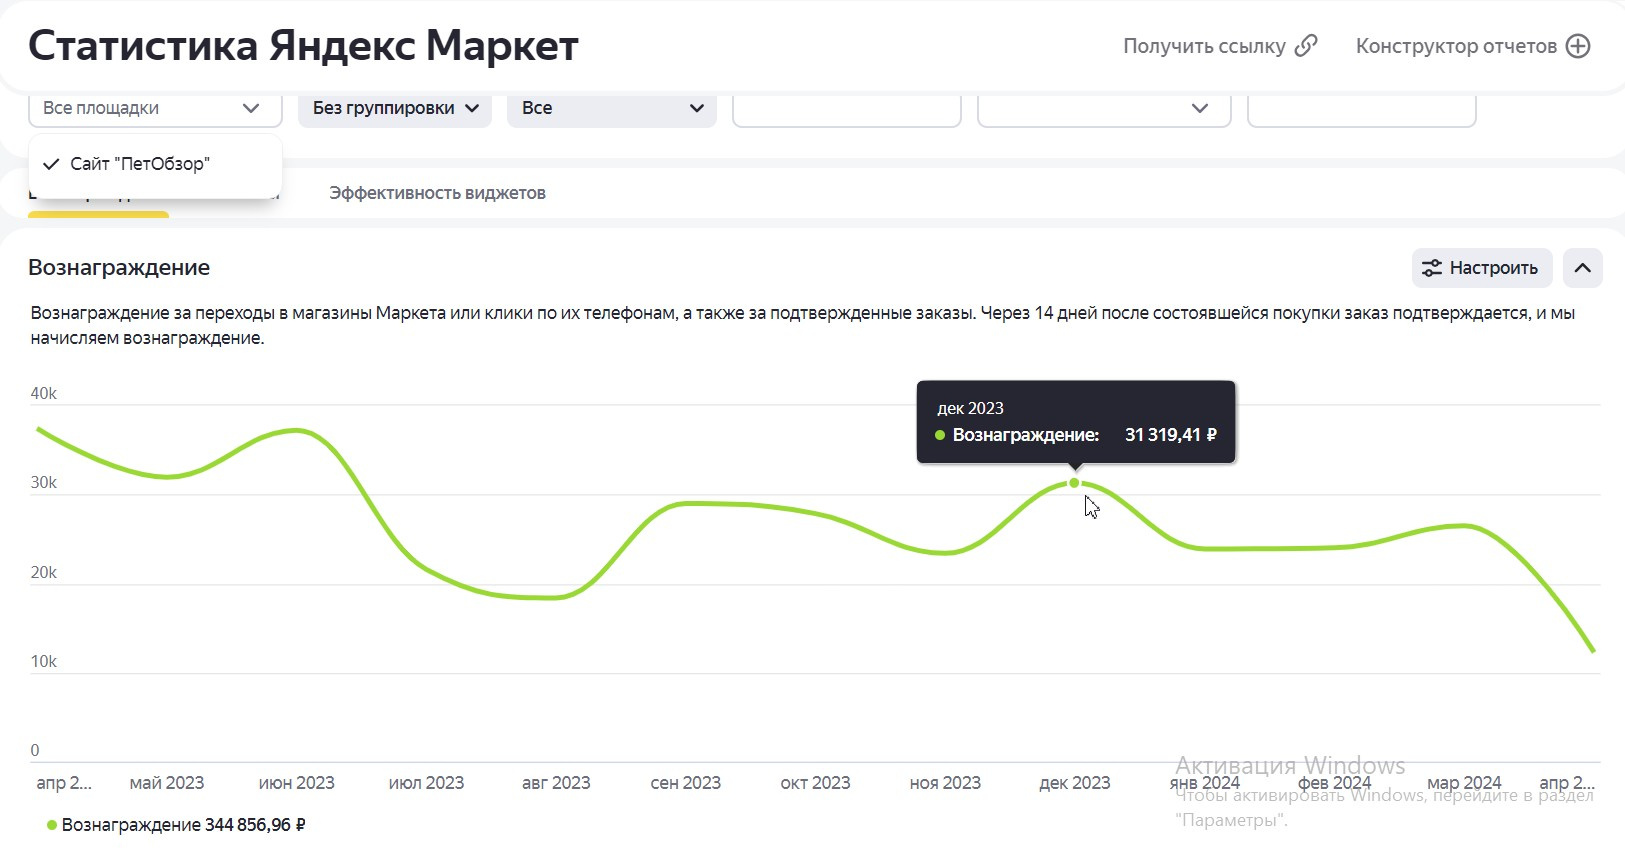Viewport: 1625px width, 856px height.
Task: Click the июн 2023 axis label
Action: tap(297, 783)
